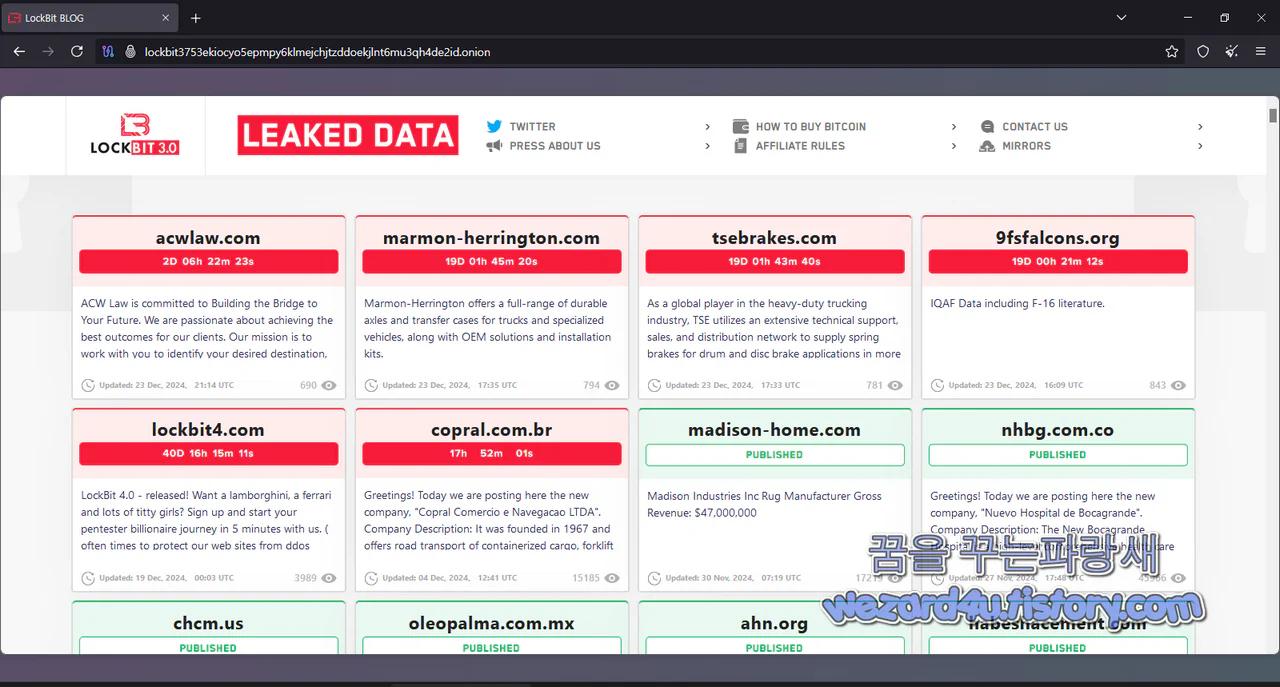Viewport: 1280px width, 687px height.
Task: Open the chcm.us card title
Action: [208, 623]
